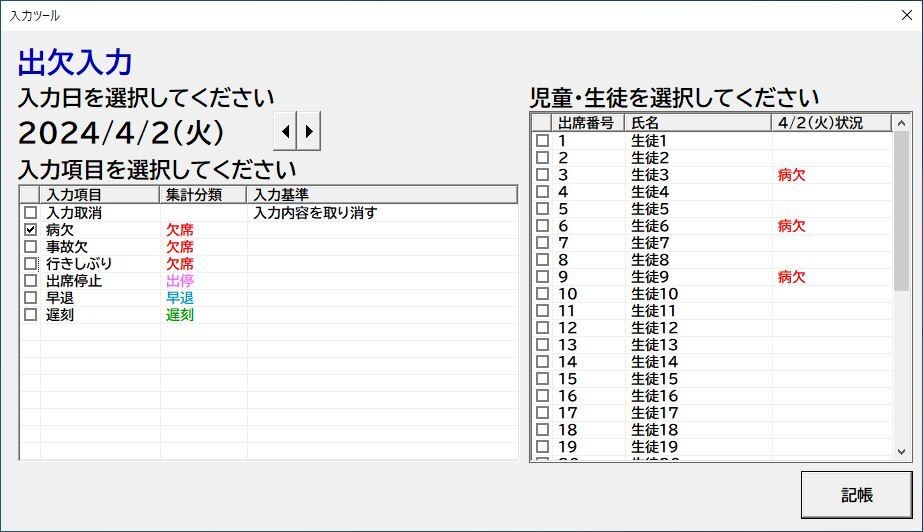Screen dimensions: 923x532
Task: Click the 記帳 button
Action: (x=856, y=495)
